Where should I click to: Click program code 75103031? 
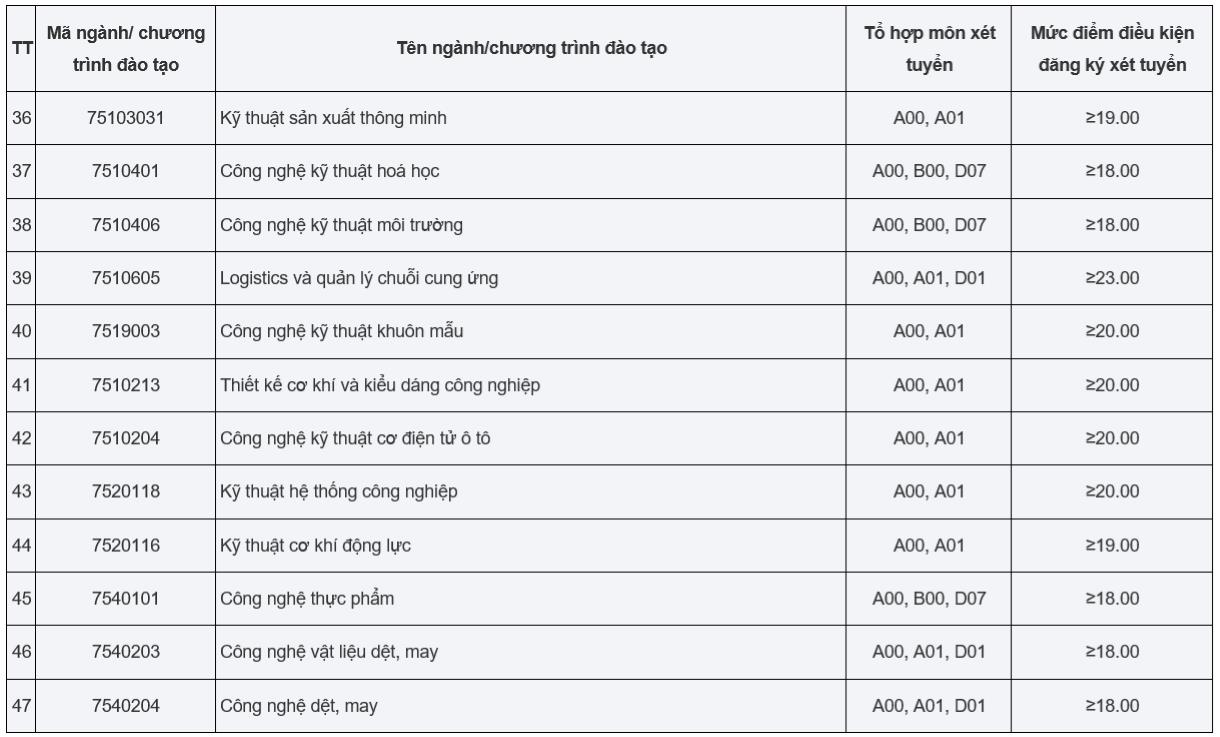(x=126, y=118)
